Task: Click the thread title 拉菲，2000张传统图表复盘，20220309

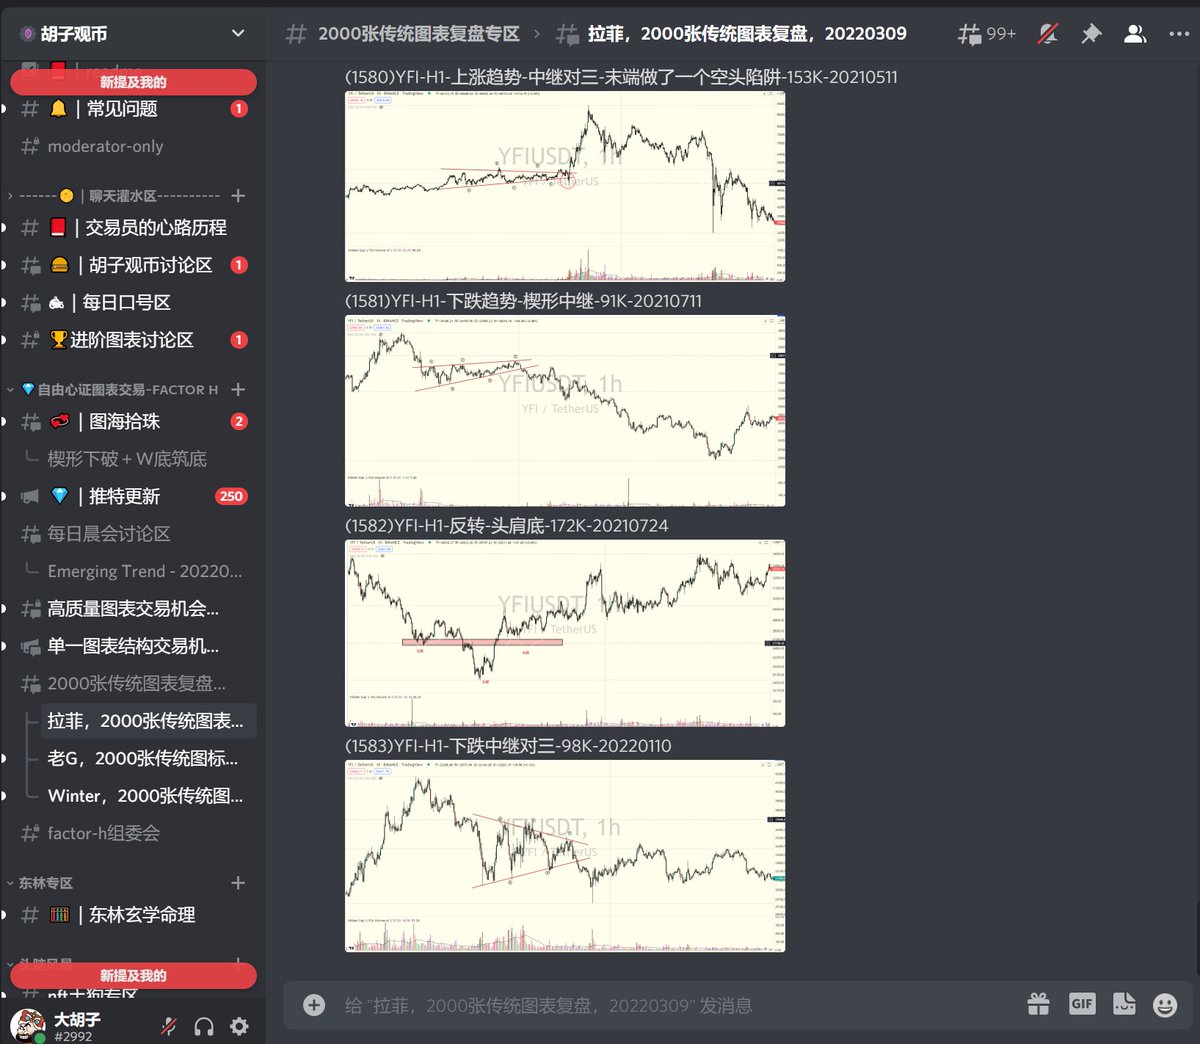Action: (x=747, y=34)
